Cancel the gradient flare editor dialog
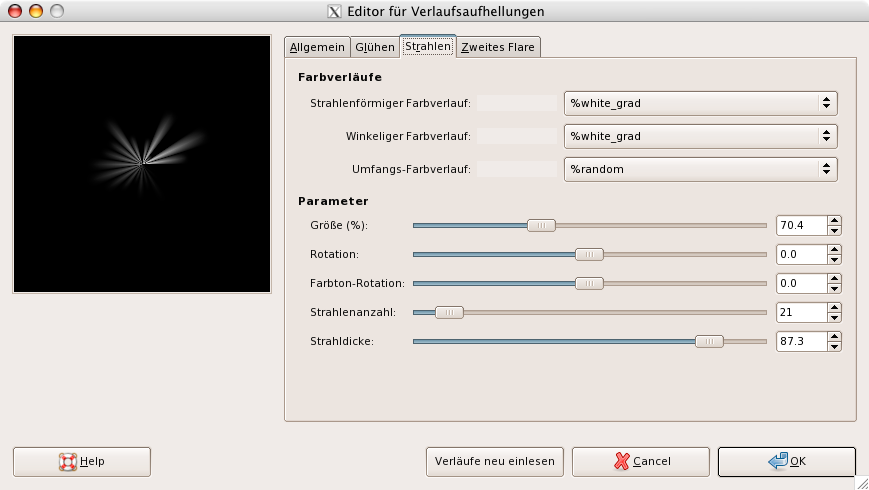 641,462
